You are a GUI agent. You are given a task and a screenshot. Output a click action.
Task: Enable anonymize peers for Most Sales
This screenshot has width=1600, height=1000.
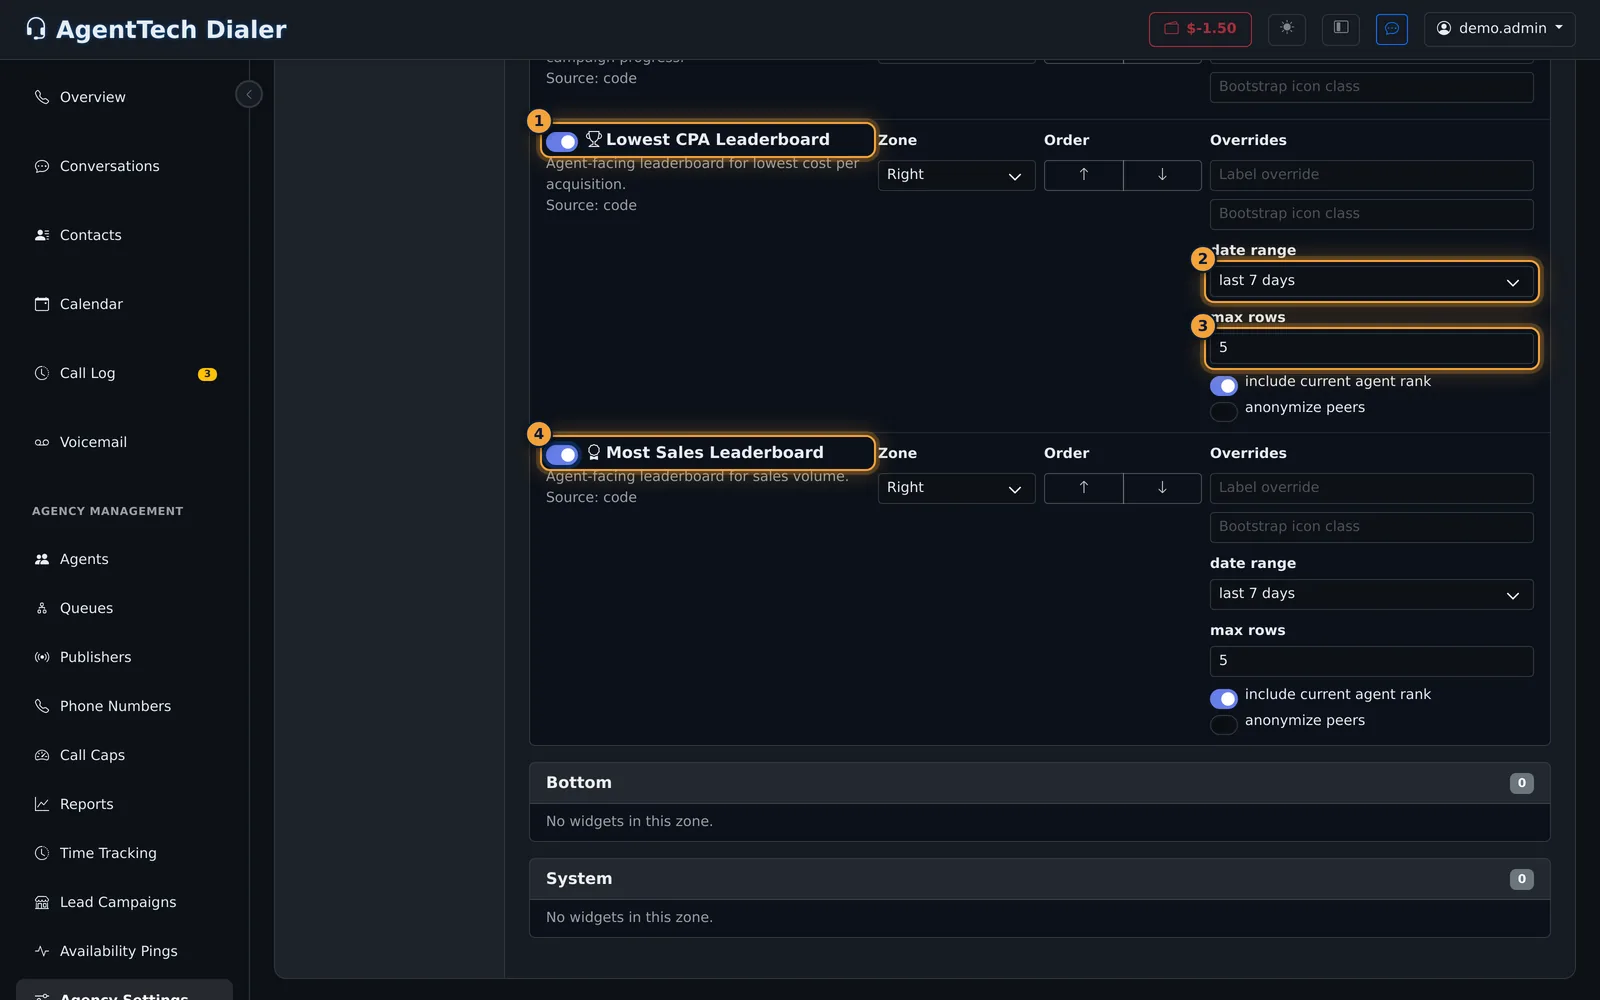click(1224, 724)
